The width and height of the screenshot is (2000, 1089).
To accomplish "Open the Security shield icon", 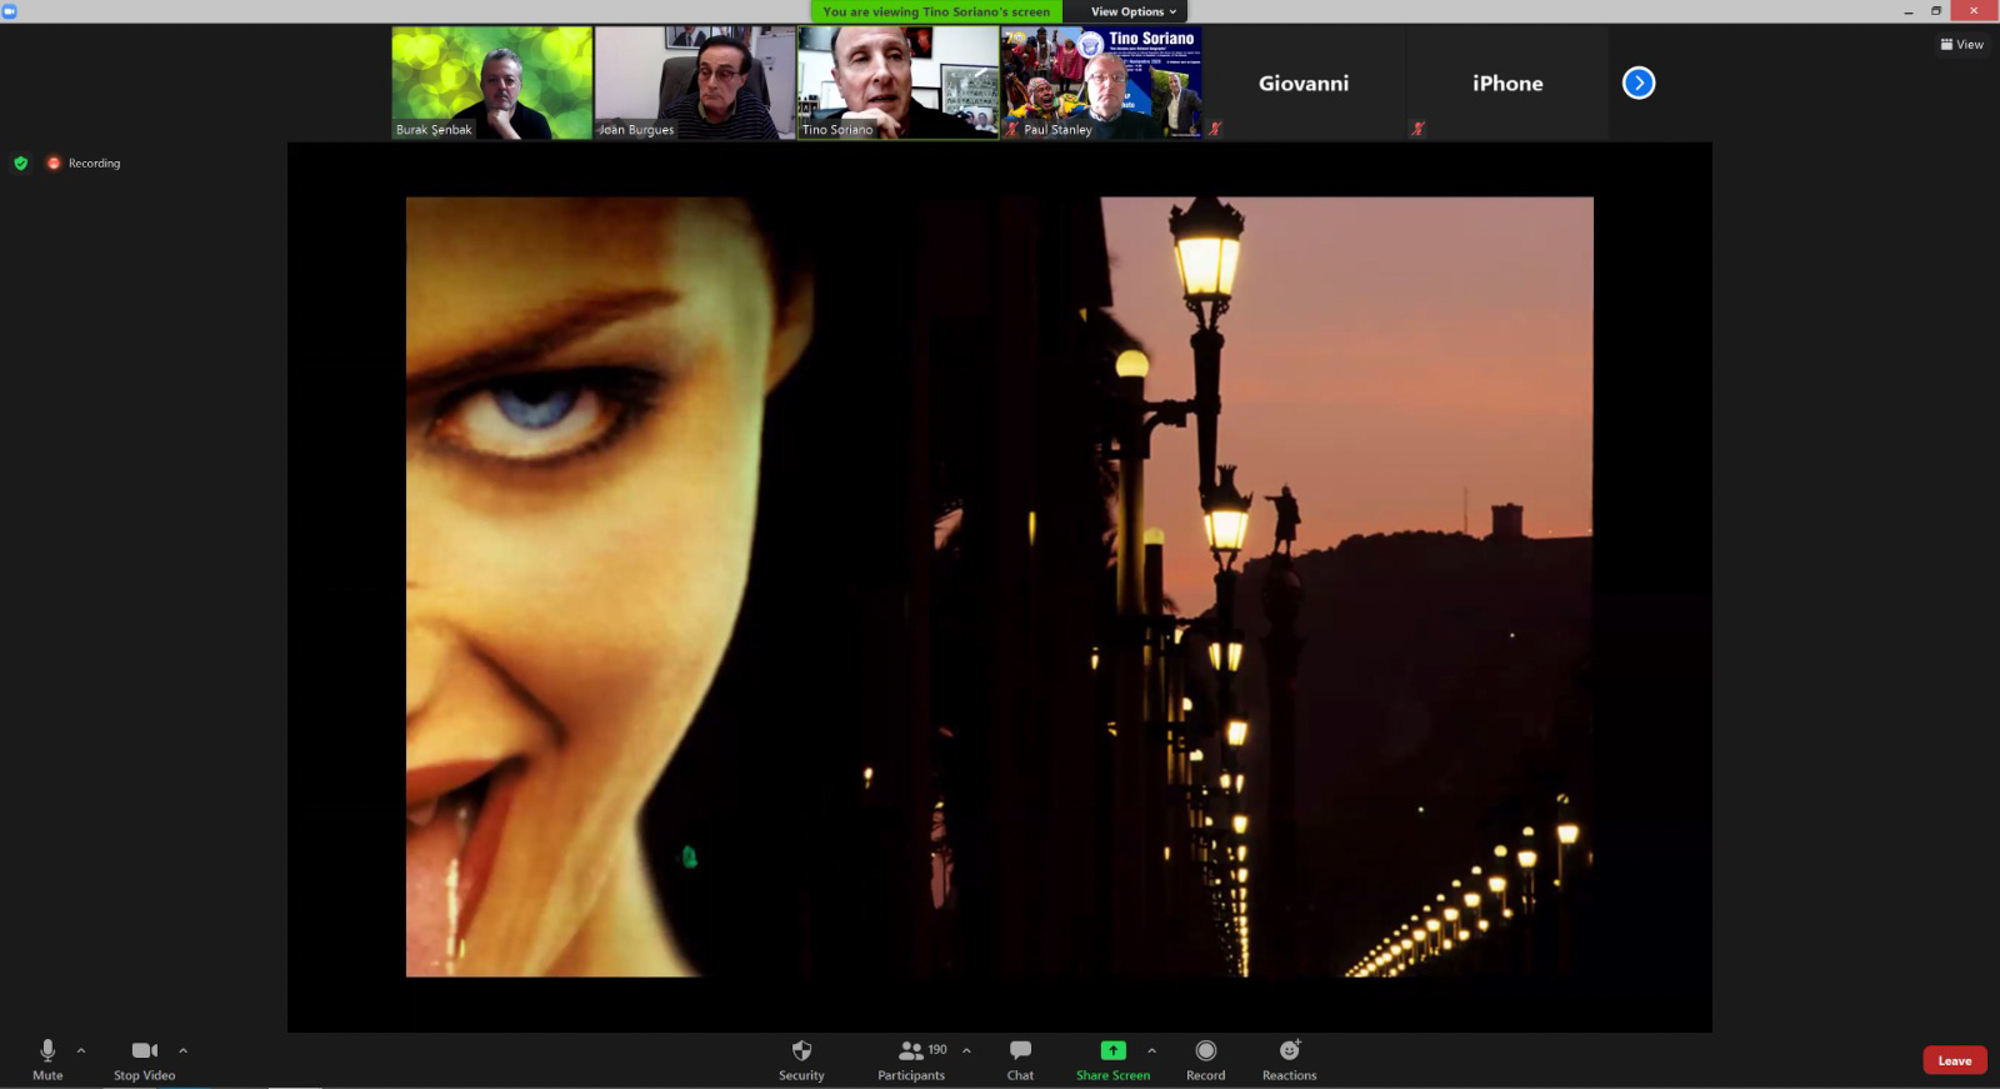I will 801,1051.
